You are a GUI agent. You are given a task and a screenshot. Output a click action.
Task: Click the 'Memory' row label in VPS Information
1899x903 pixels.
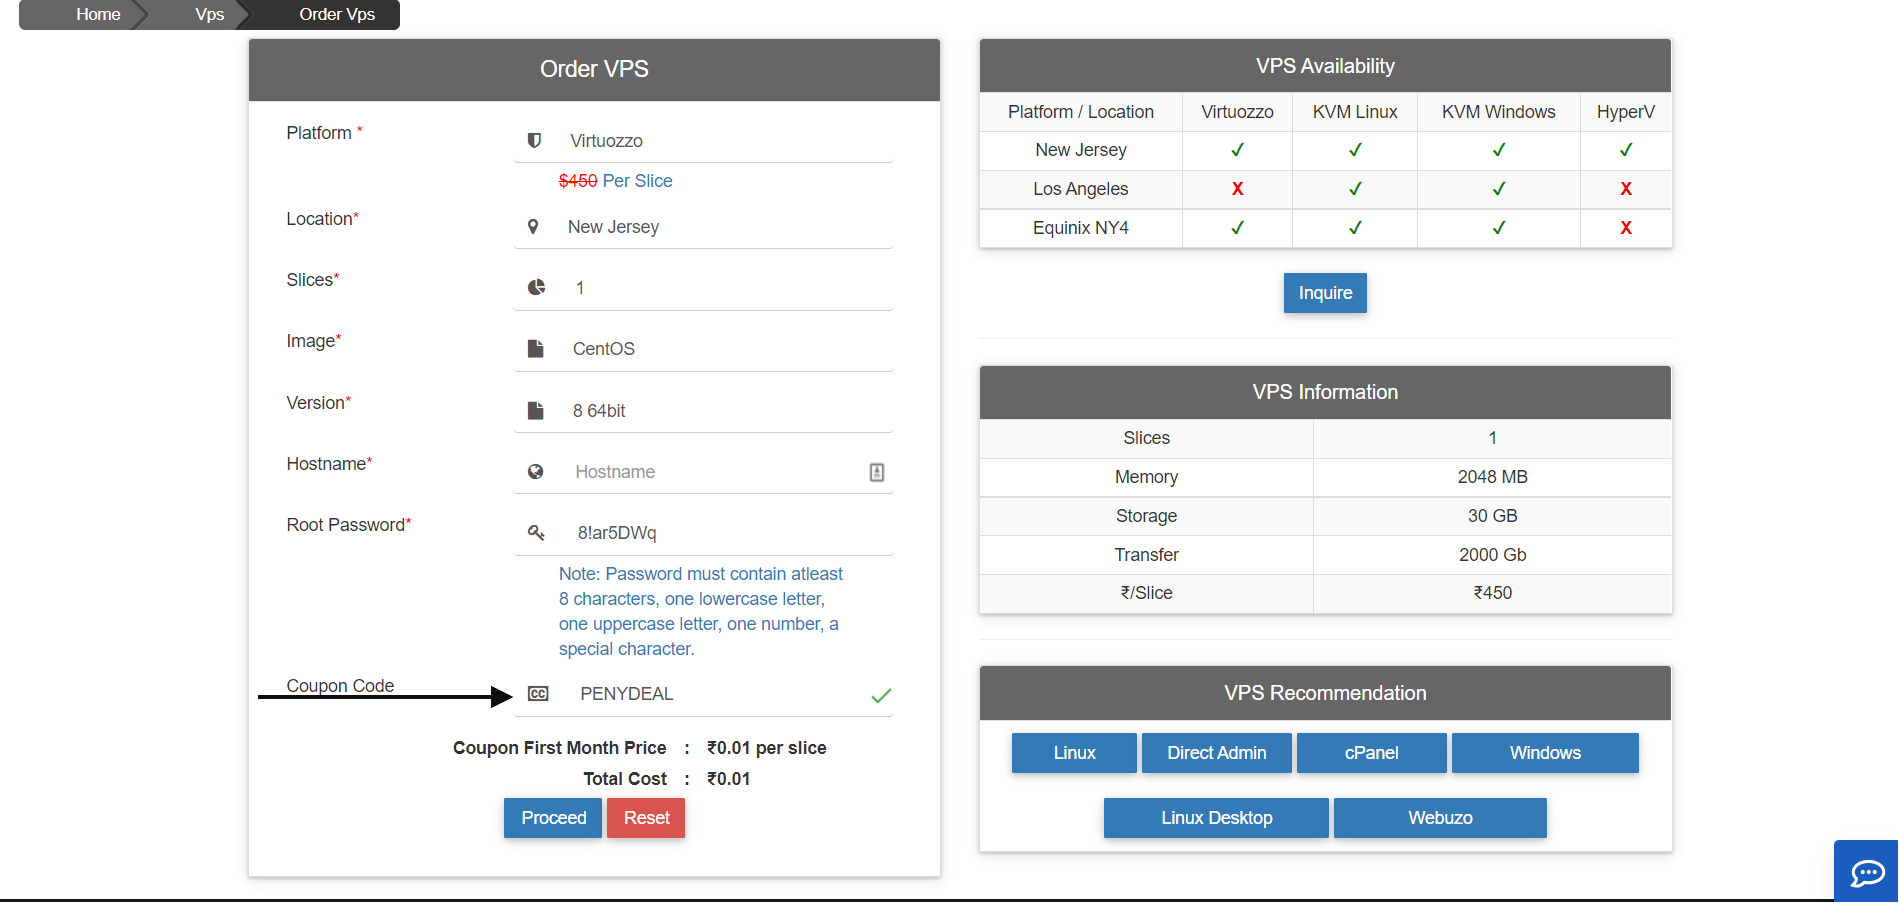[x=1146, y=477]
